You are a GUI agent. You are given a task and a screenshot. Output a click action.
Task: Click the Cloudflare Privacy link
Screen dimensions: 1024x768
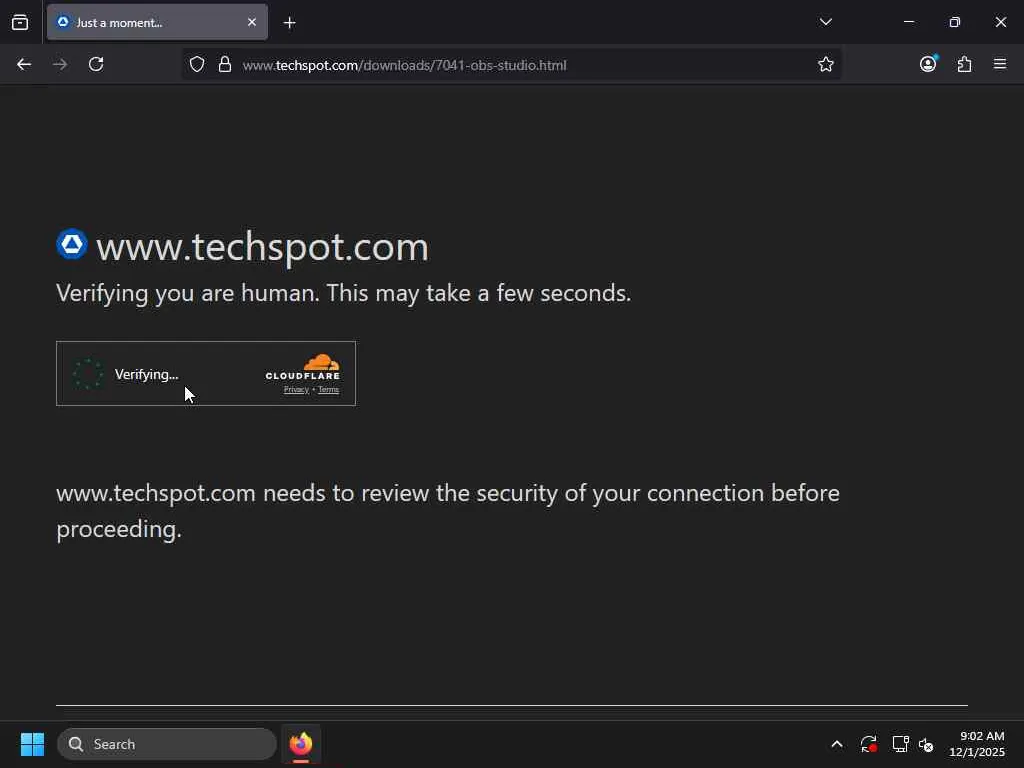296,390
